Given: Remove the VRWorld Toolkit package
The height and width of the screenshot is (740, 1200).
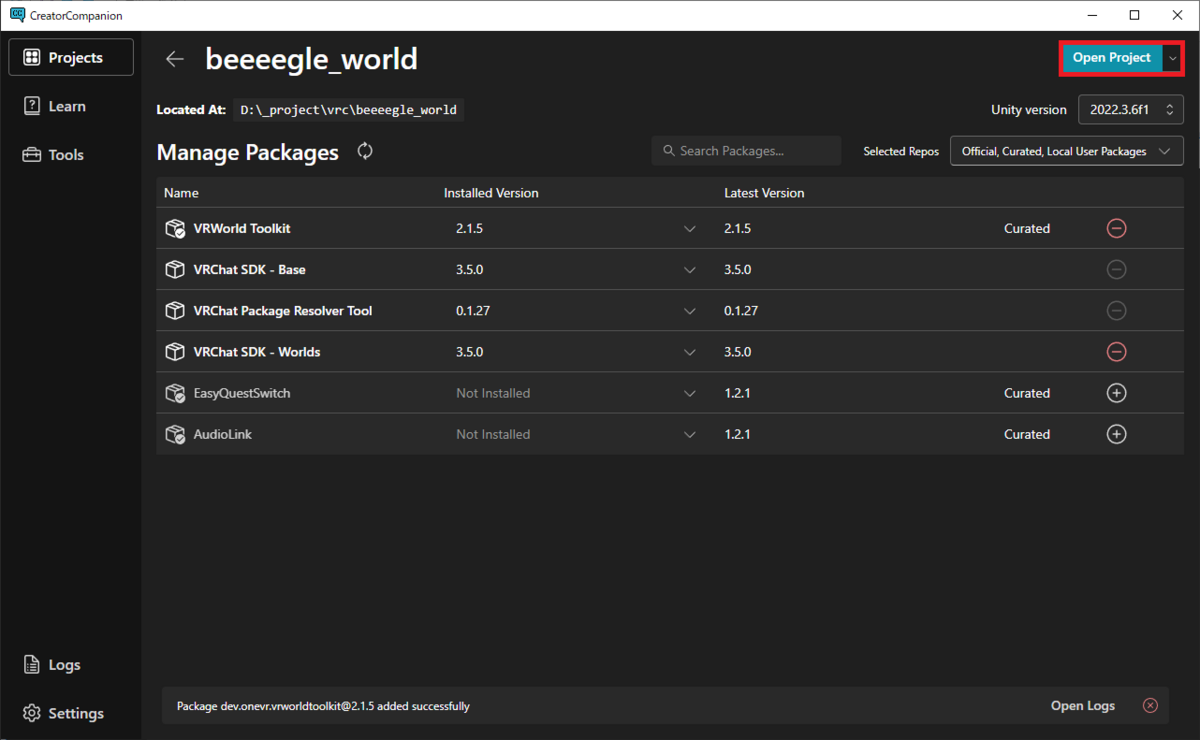Looking at the screenshot, I should 1117,228.
